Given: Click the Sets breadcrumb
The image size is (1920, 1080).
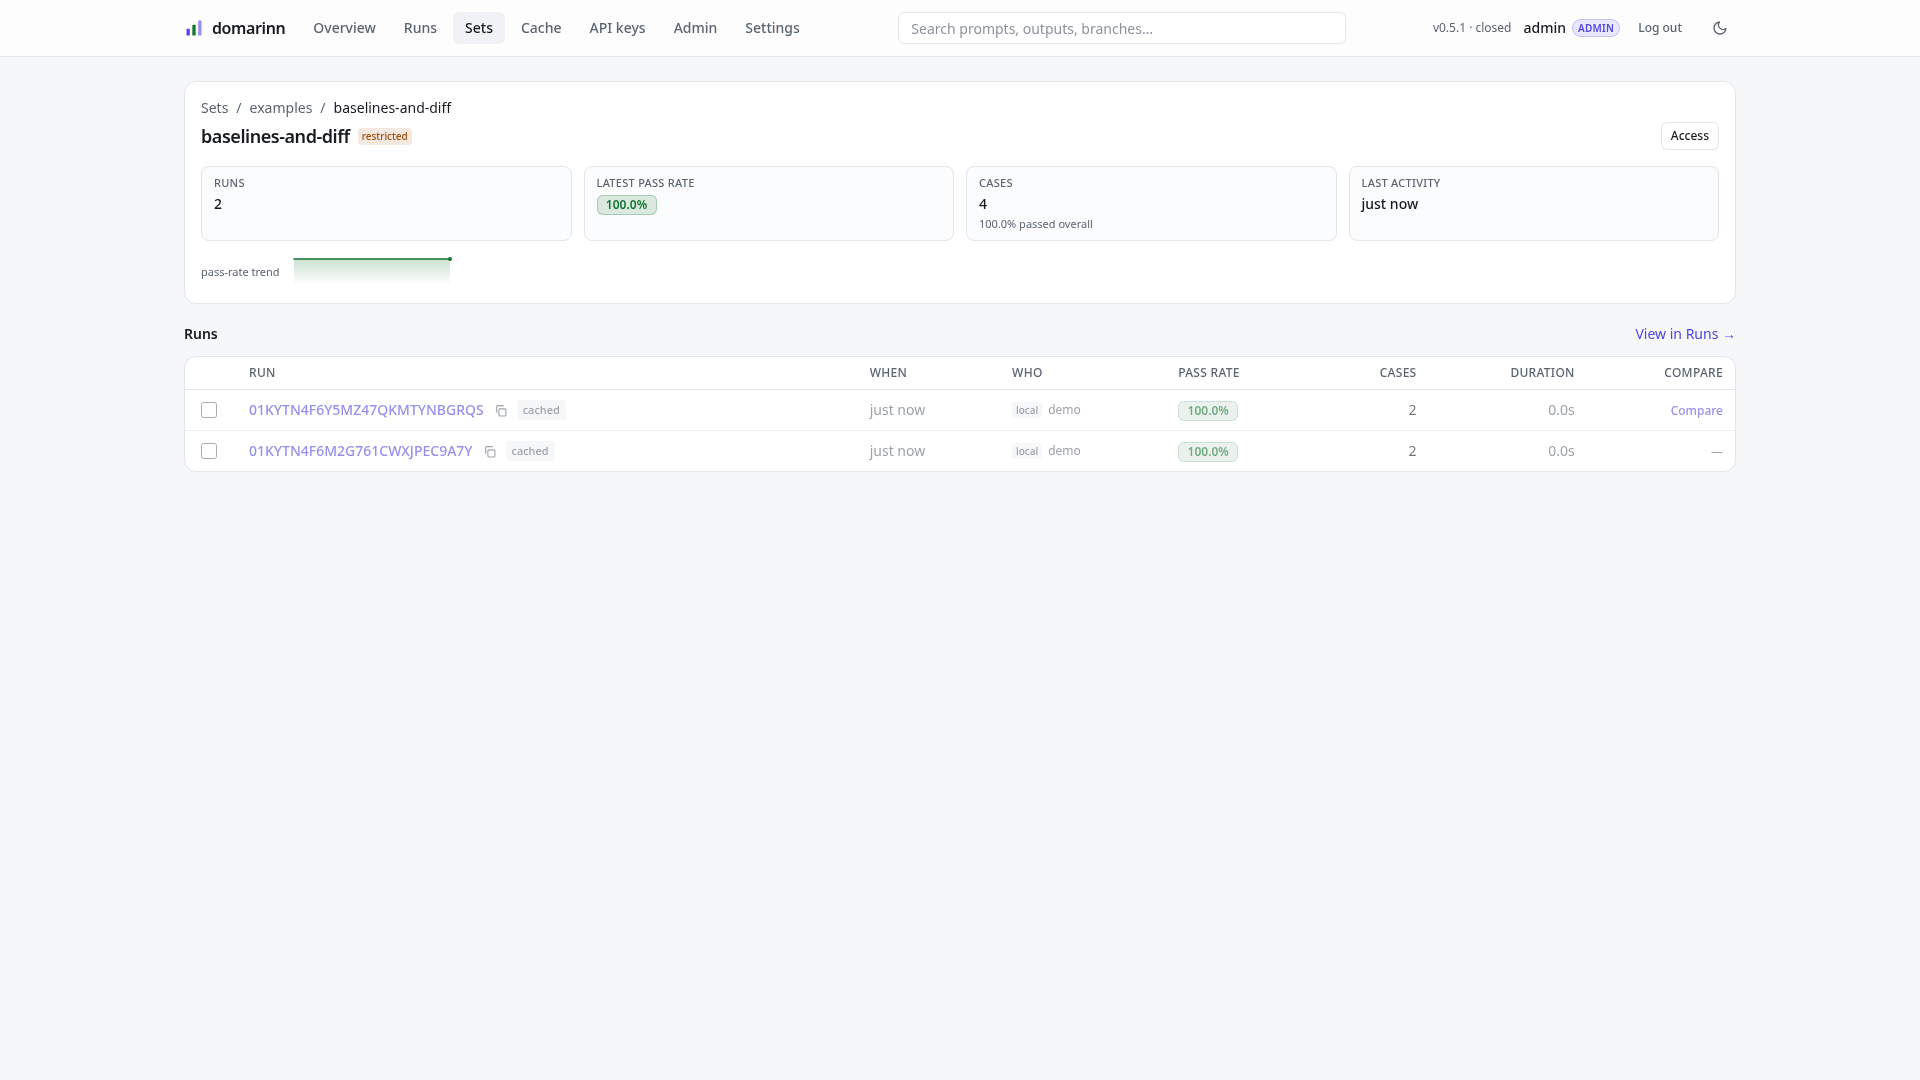Looking at the screenshot, I should (x=214, y=108).
